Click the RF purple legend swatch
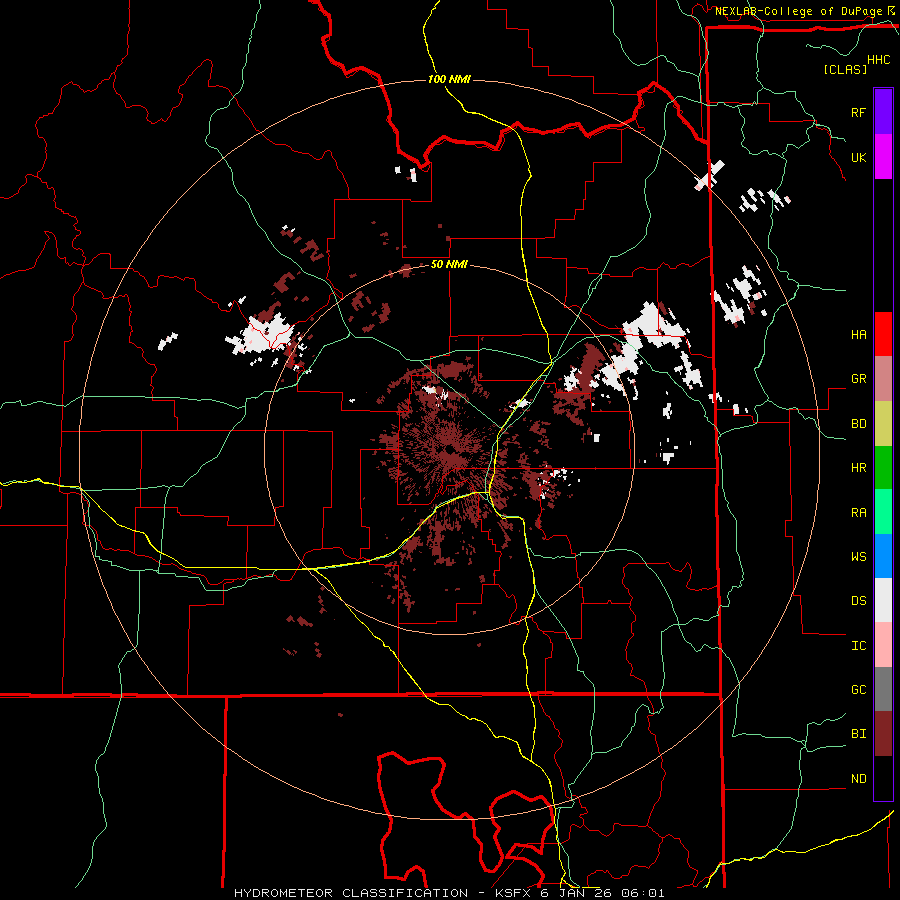Viewport: 900px width, 900px height. click(883, 112)
